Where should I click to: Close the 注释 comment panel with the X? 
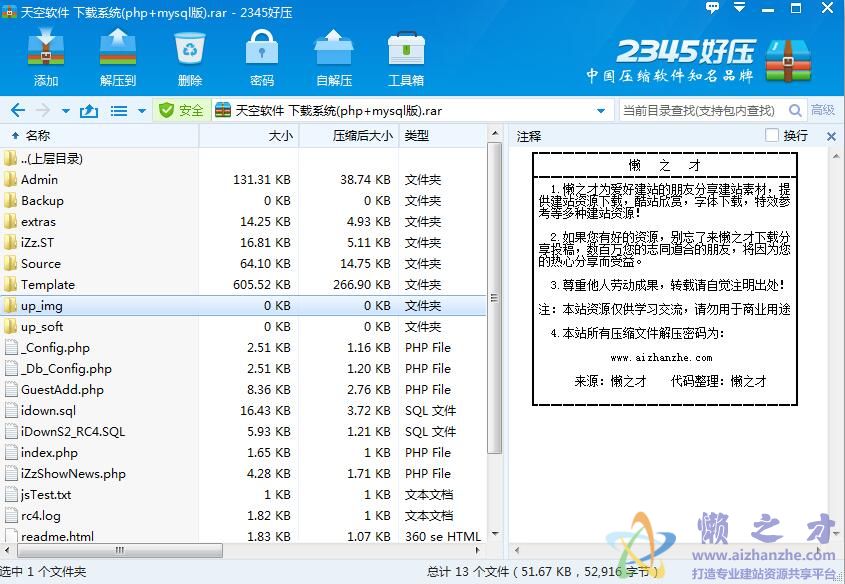832,136
